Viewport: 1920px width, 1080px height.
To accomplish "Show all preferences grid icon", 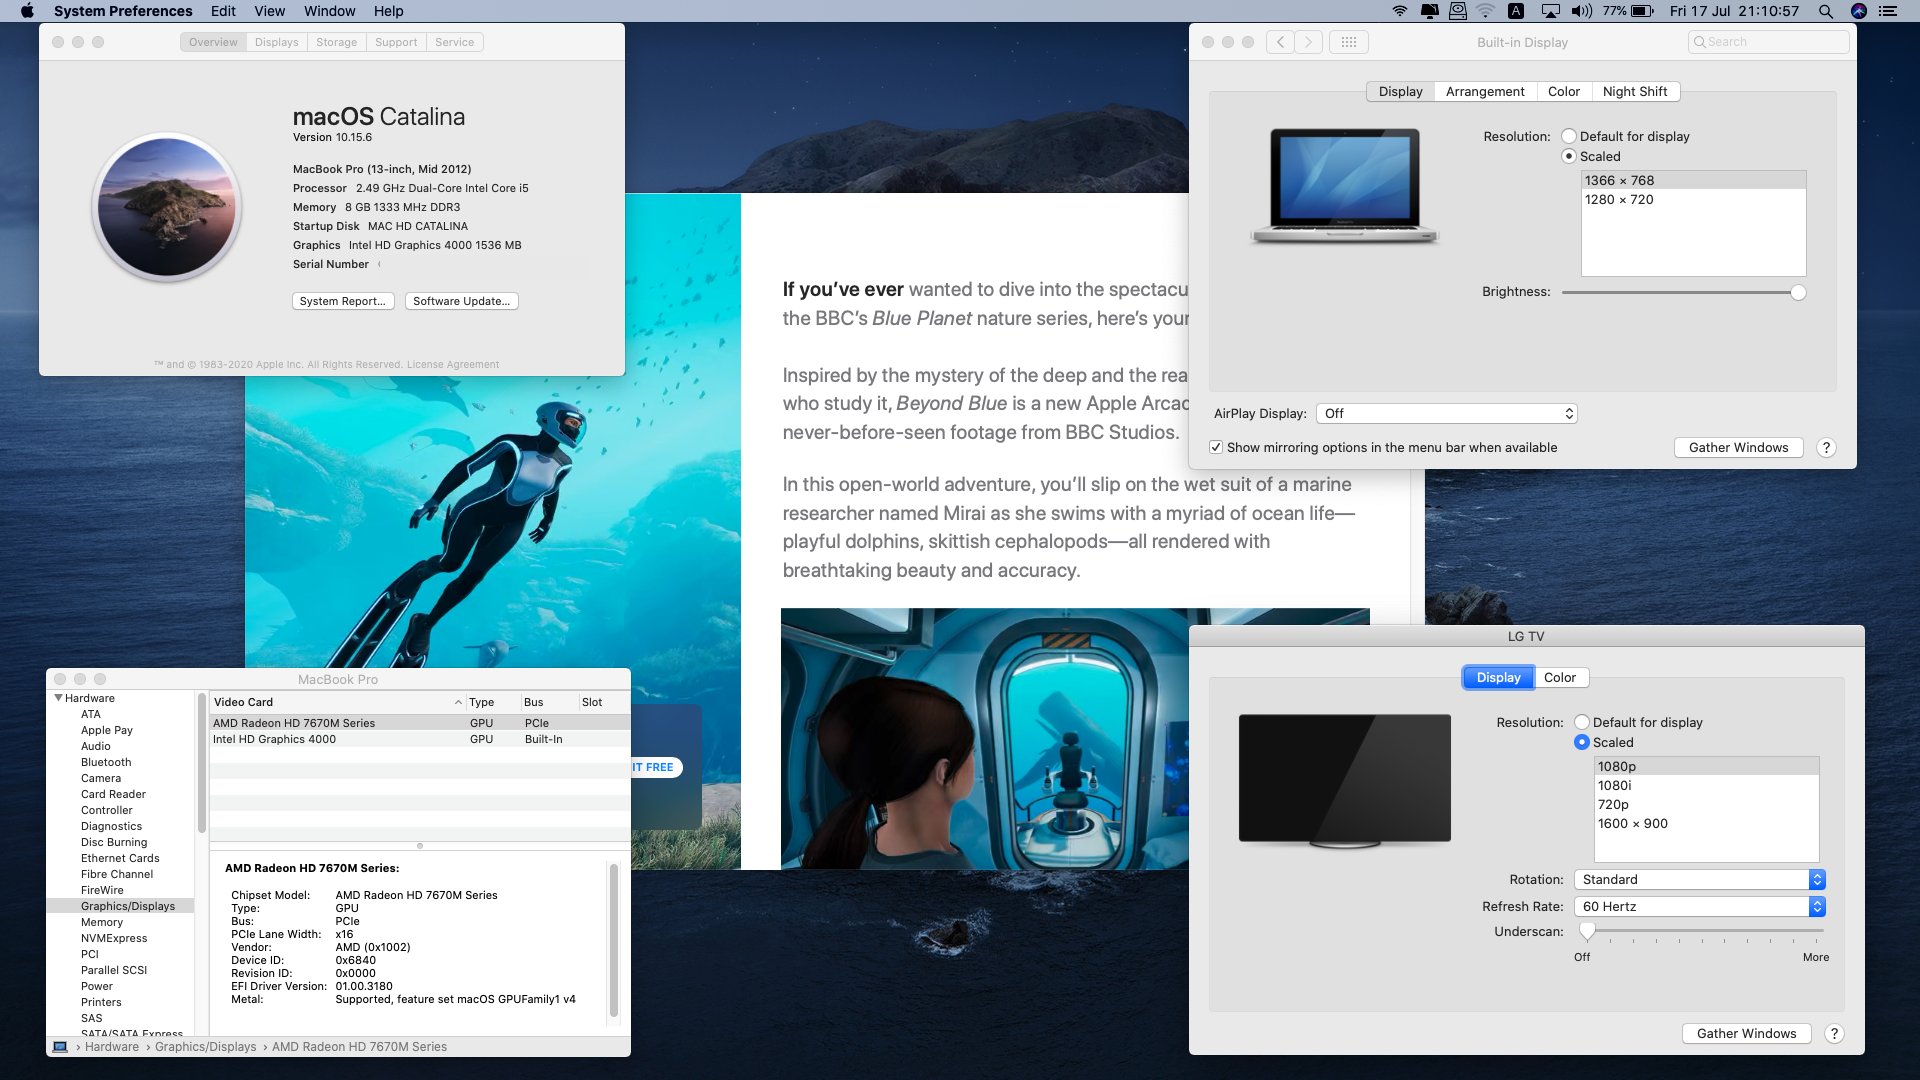I will click(1349, 42).
